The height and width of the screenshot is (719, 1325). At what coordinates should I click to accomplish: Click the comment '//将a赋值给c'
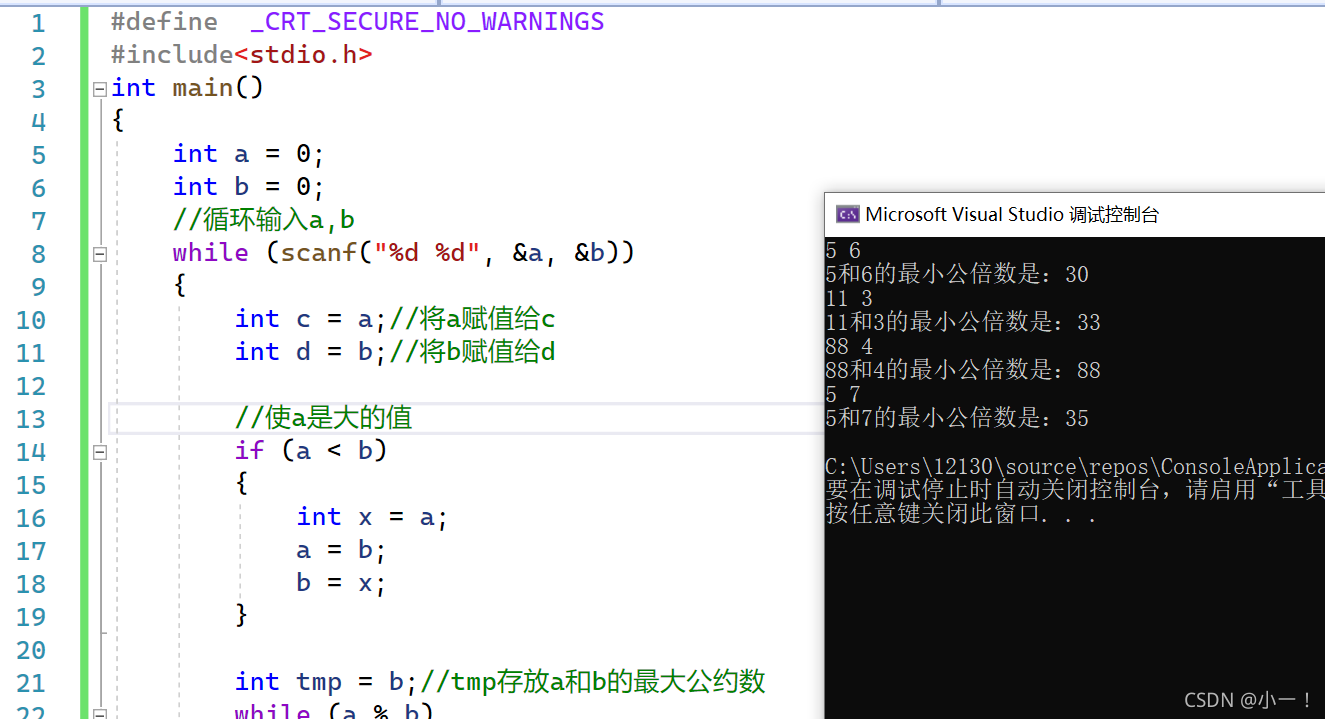pyautogui.click(x=472, y=319)
